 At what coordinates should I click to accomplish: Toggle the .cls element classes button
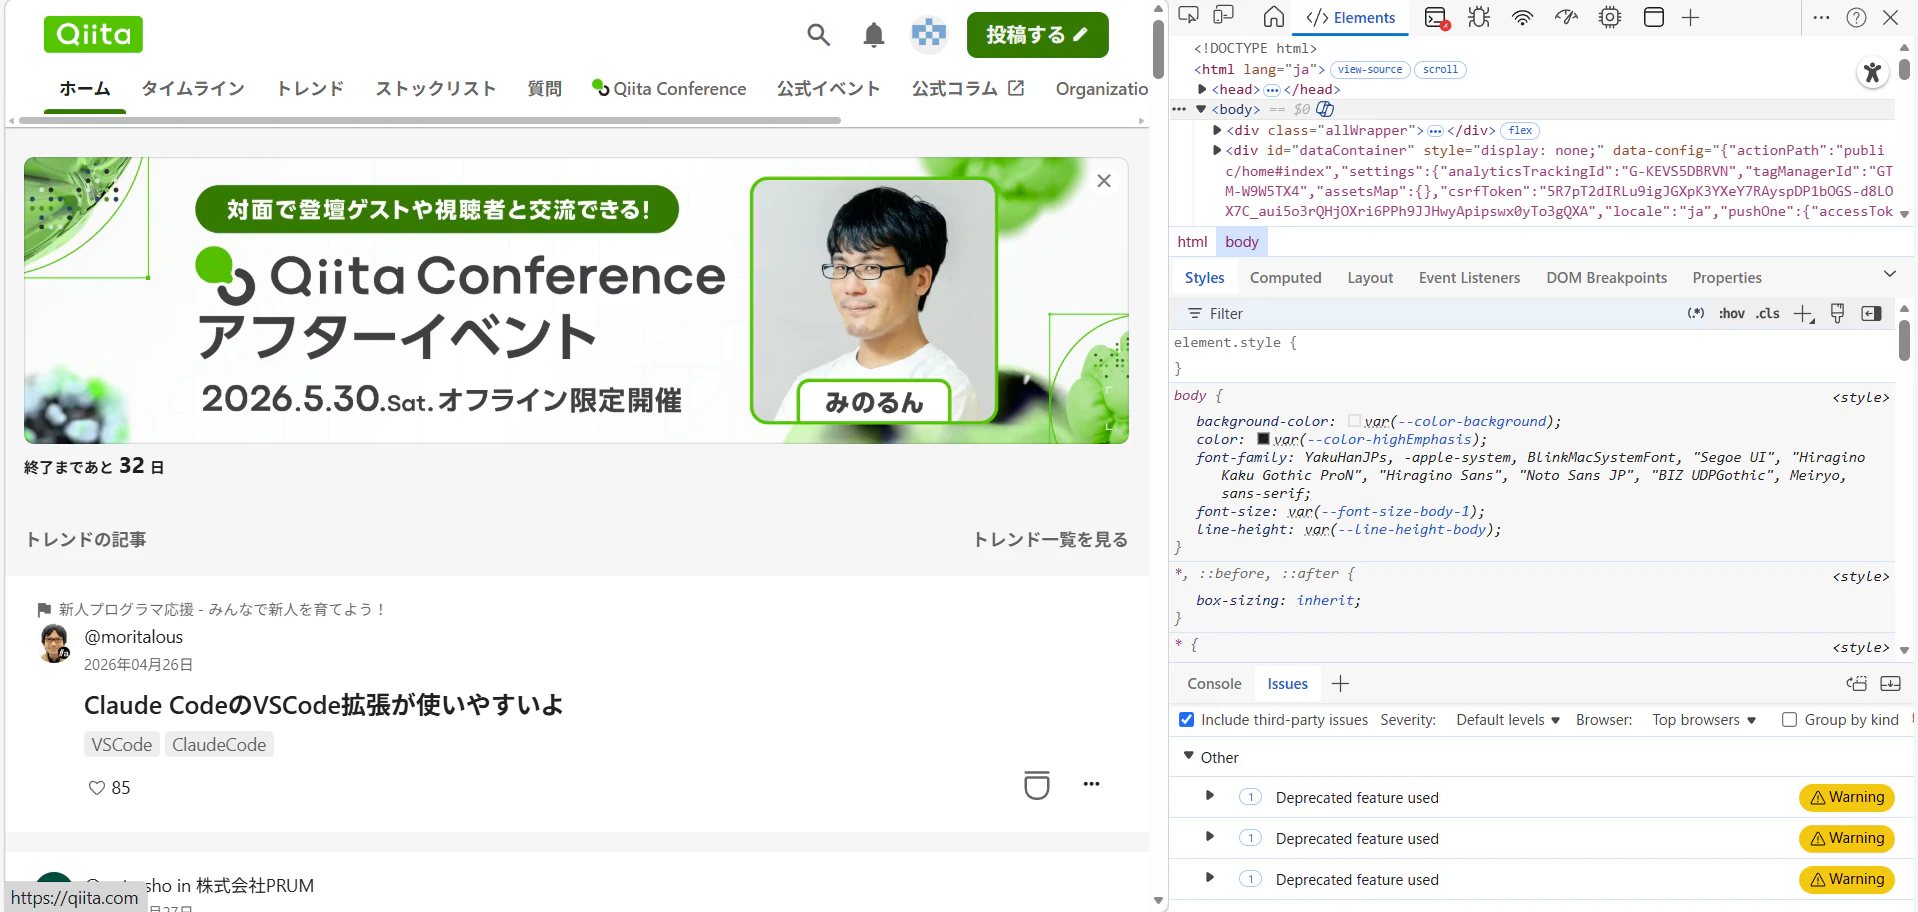click(1768, 313)
